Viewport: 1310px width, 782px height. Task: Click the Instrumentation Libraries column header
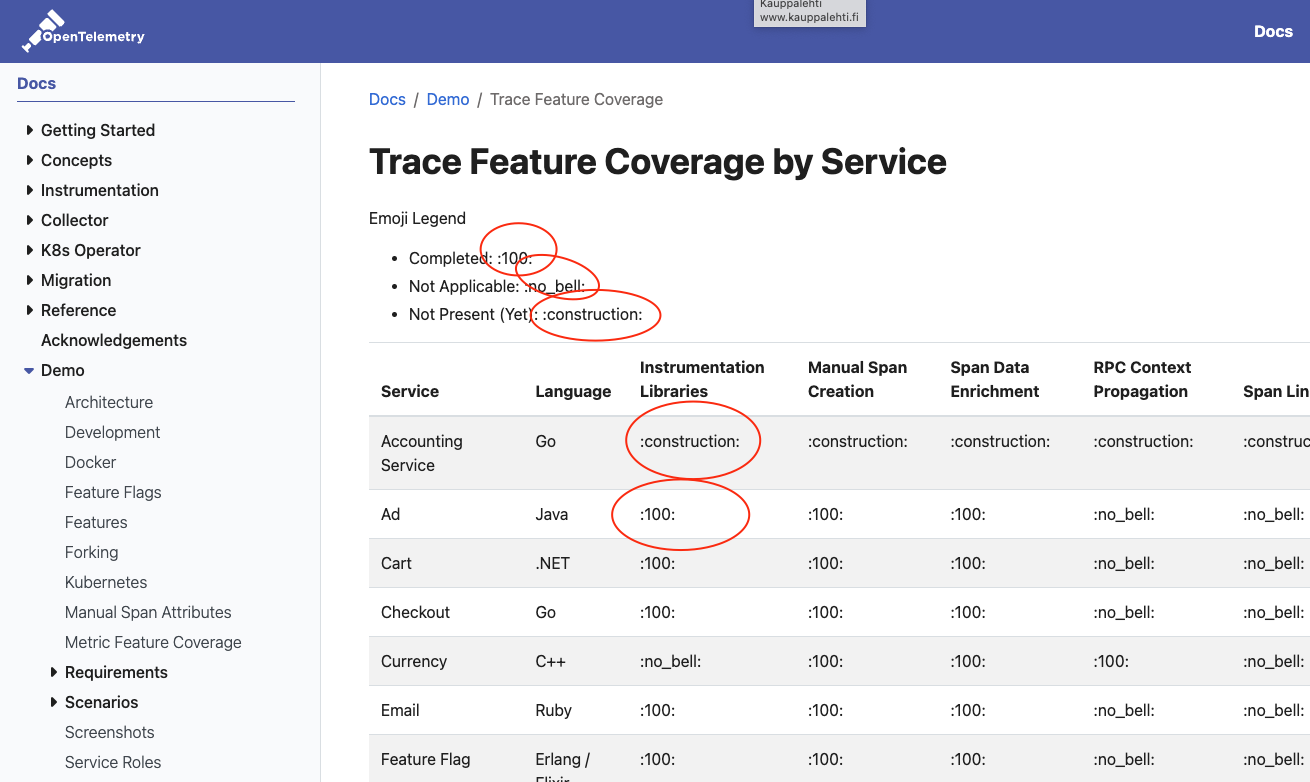(x=702, y=379)
